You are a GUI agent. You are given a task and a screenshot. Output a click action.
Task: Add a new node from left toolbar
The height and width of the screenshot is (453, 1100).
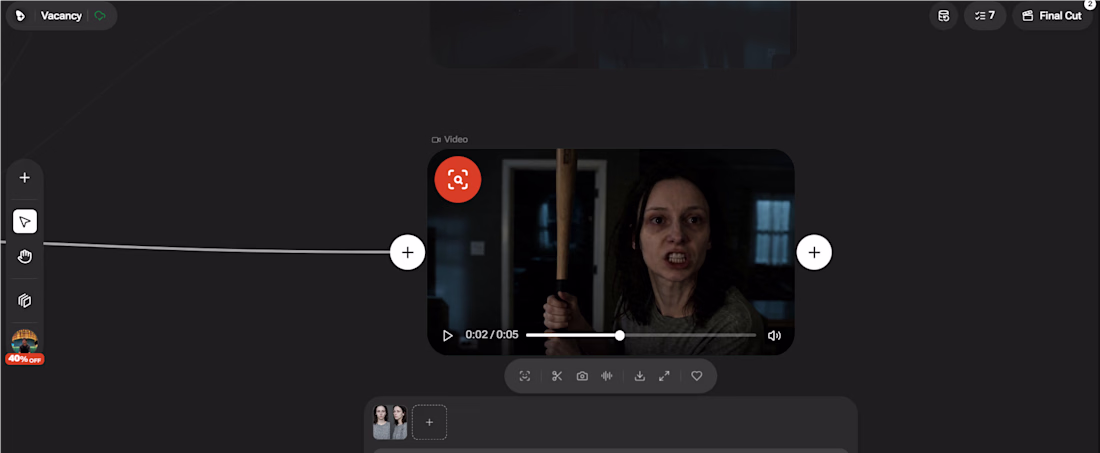(25, 178)
